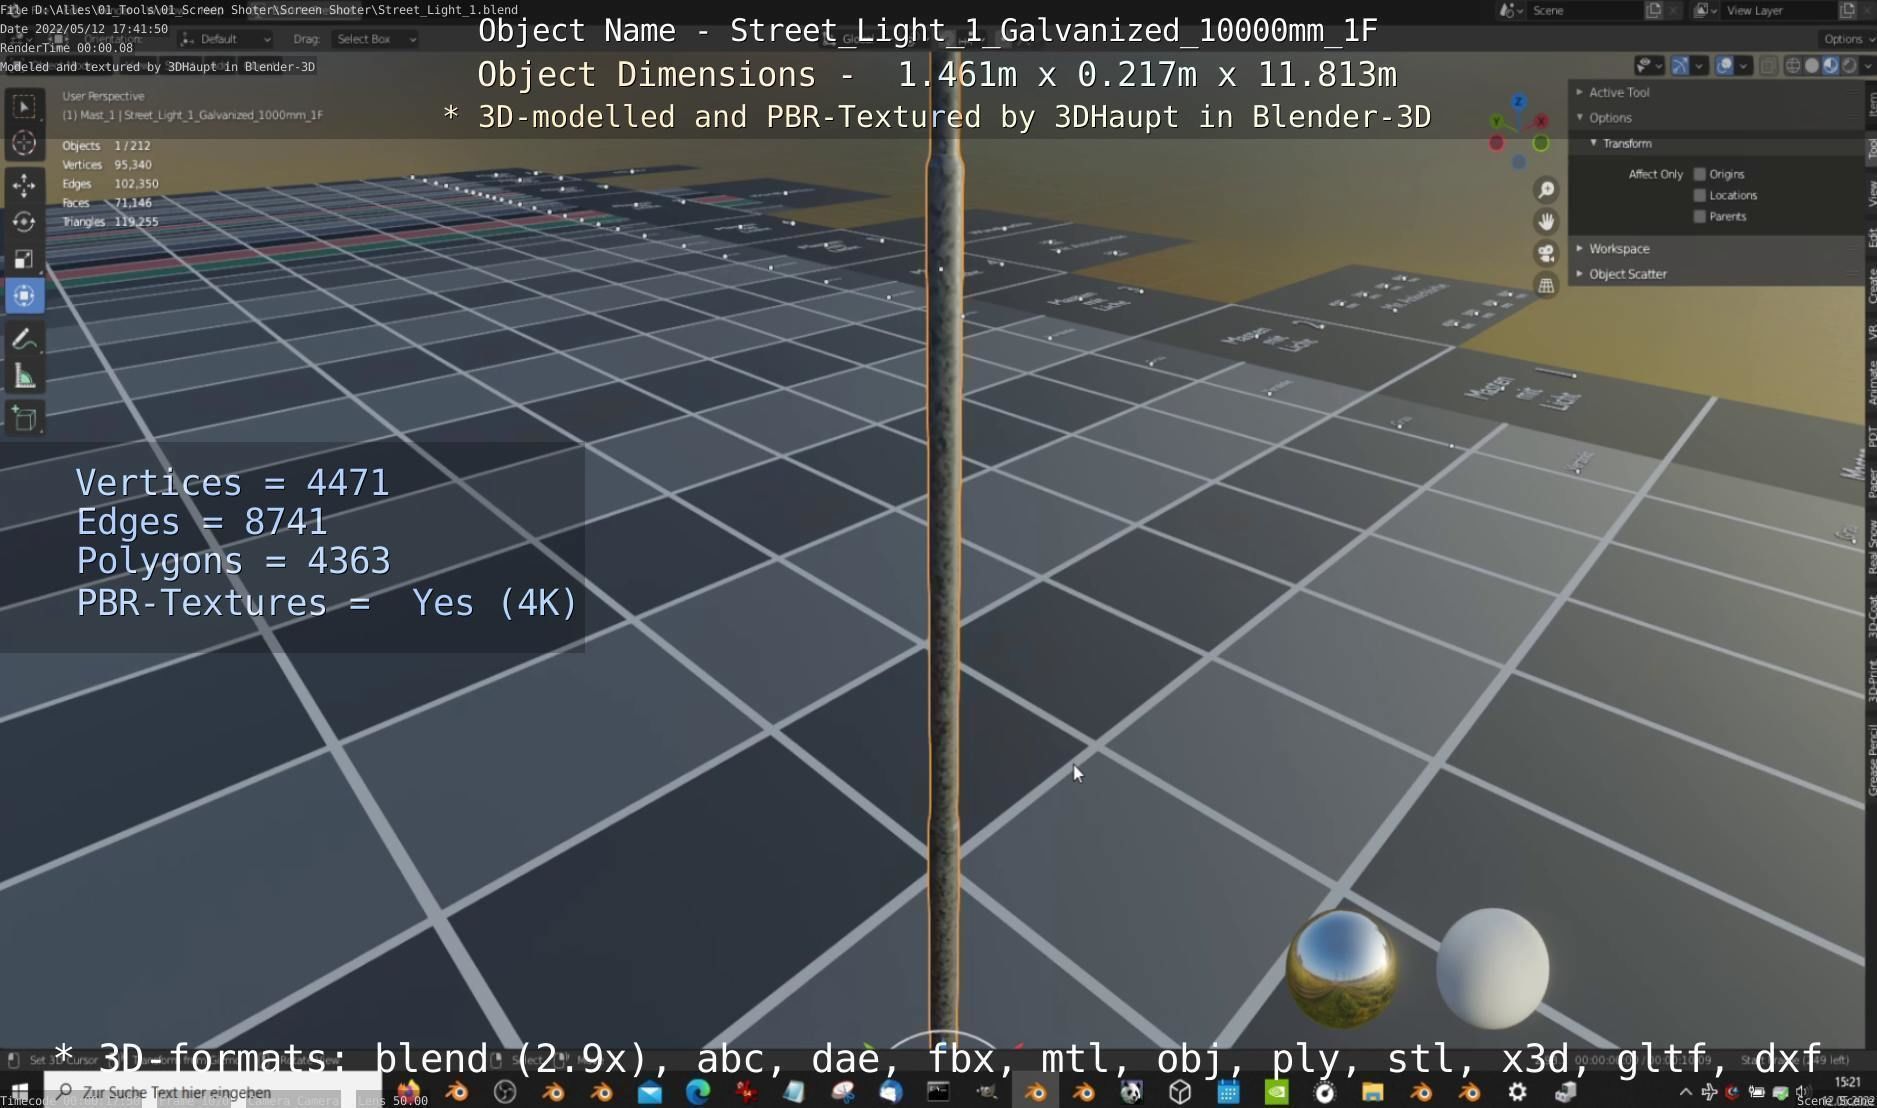This screenshot has width=1877, height=1108.
Task: Switch to the Item sidebar tab
Action: (1871, 103)
